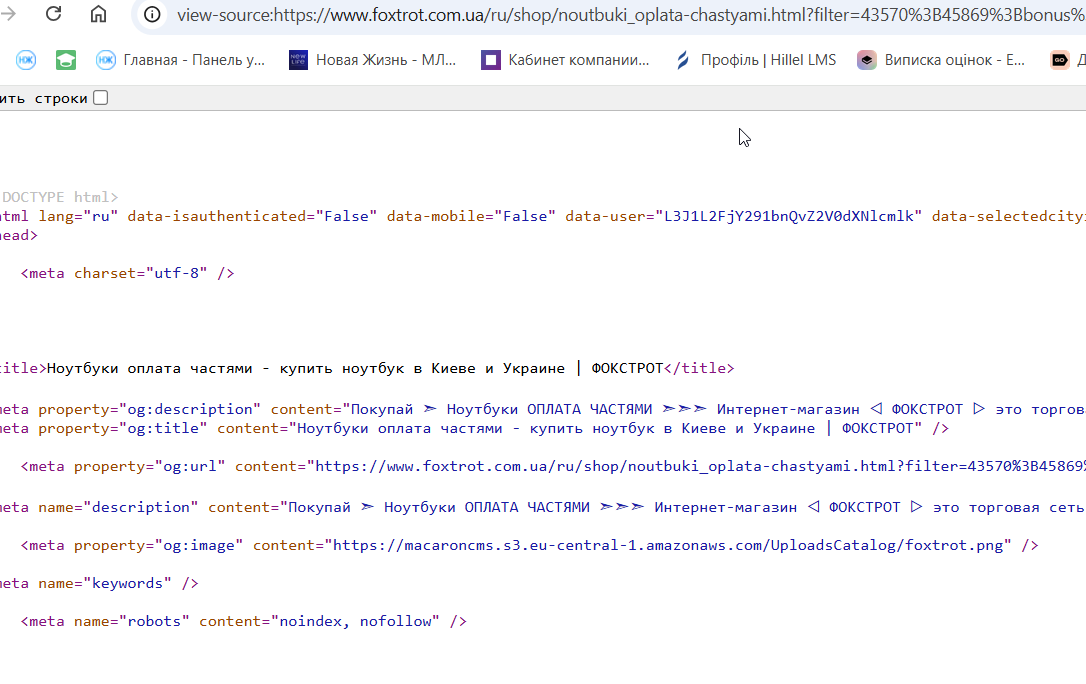Reload the page with the refresh icon
The width and height of the screenshot is (1086, 684).
53,14
